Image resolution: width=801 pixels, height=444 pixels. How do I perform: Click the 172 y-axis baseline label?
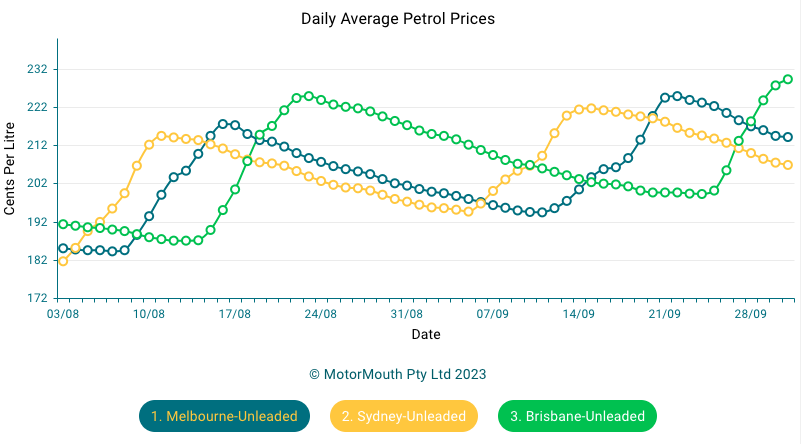click(x=36, y=298)
